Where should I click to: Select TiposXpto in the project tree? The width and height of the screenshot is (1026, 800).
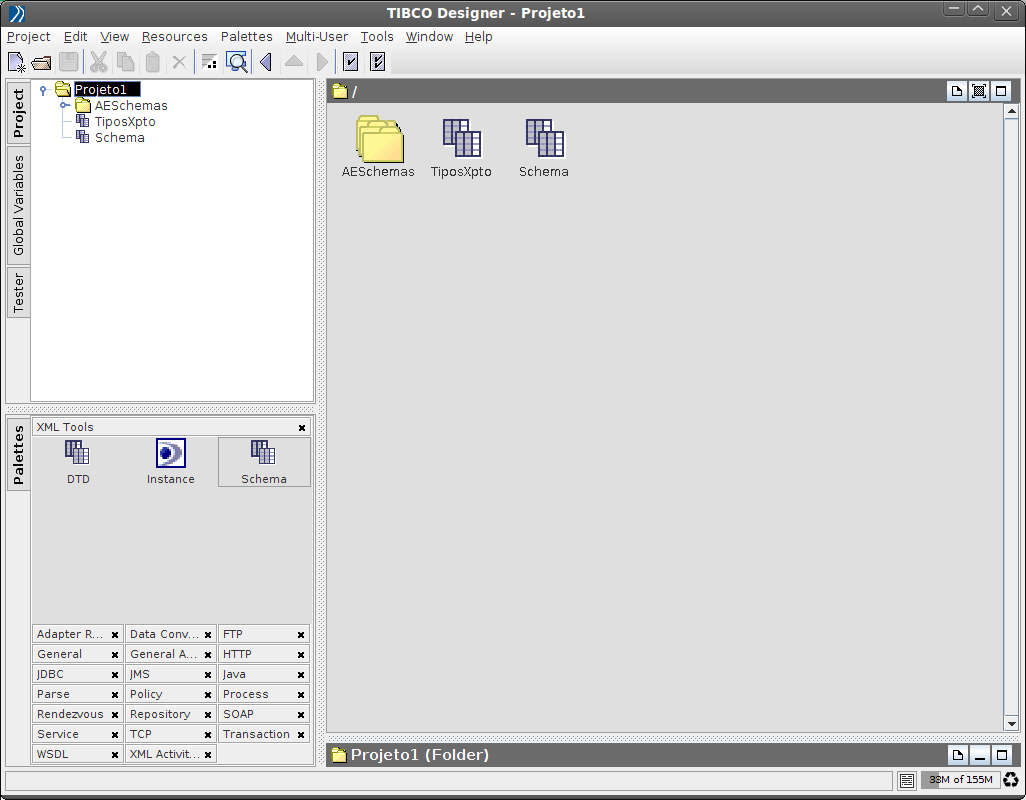(x=125, y=122)
